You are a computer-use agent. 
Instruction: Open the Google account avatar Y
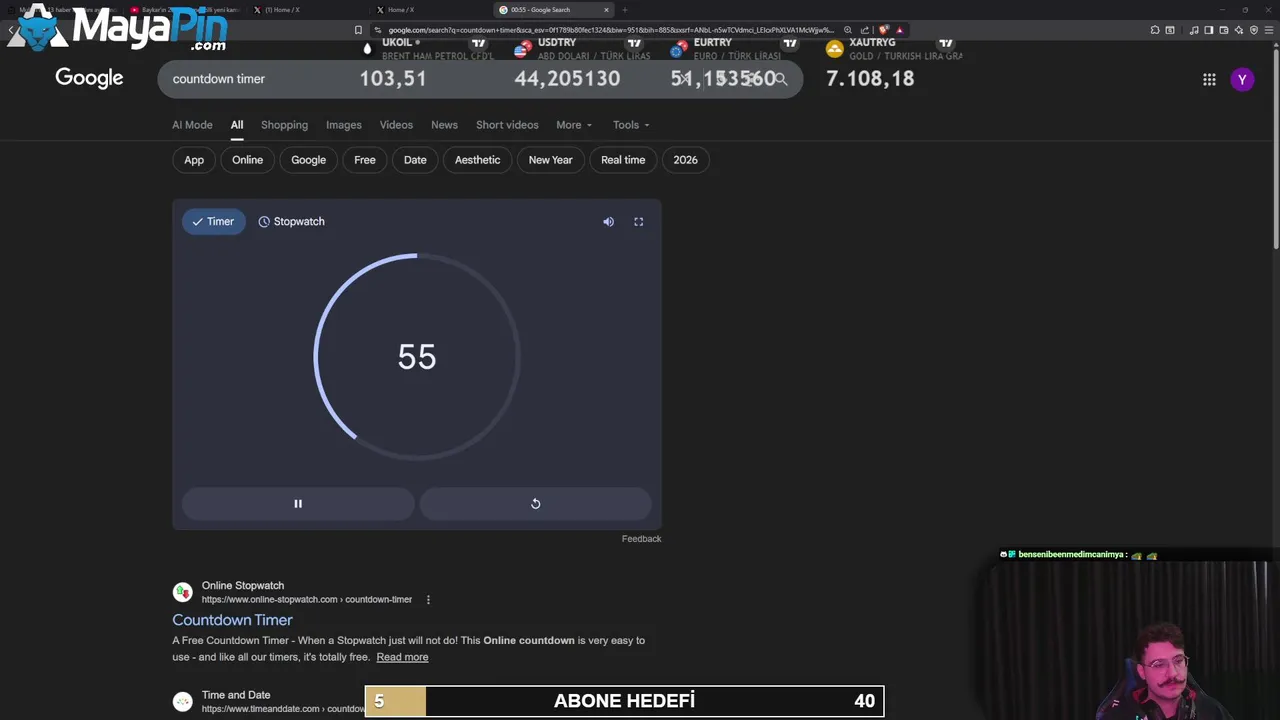click(x=1242, y=79)
